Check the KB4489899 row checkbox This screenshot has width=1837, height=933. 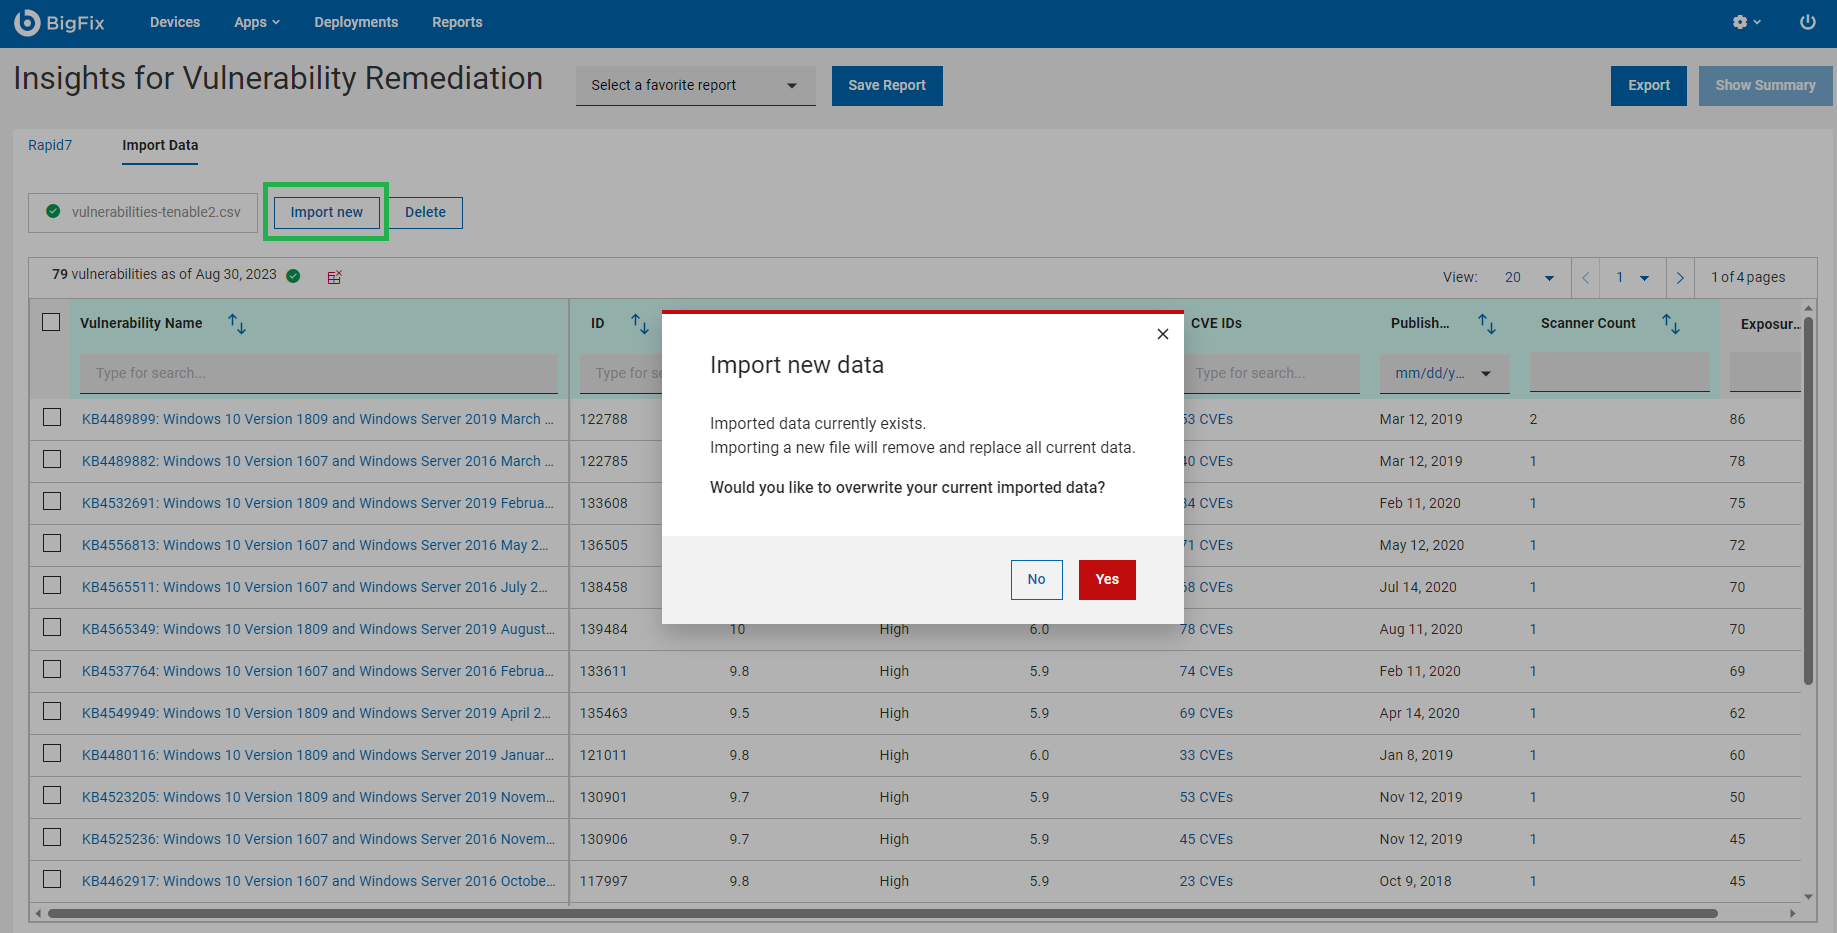pyautogui.click(x=52, y=418)
